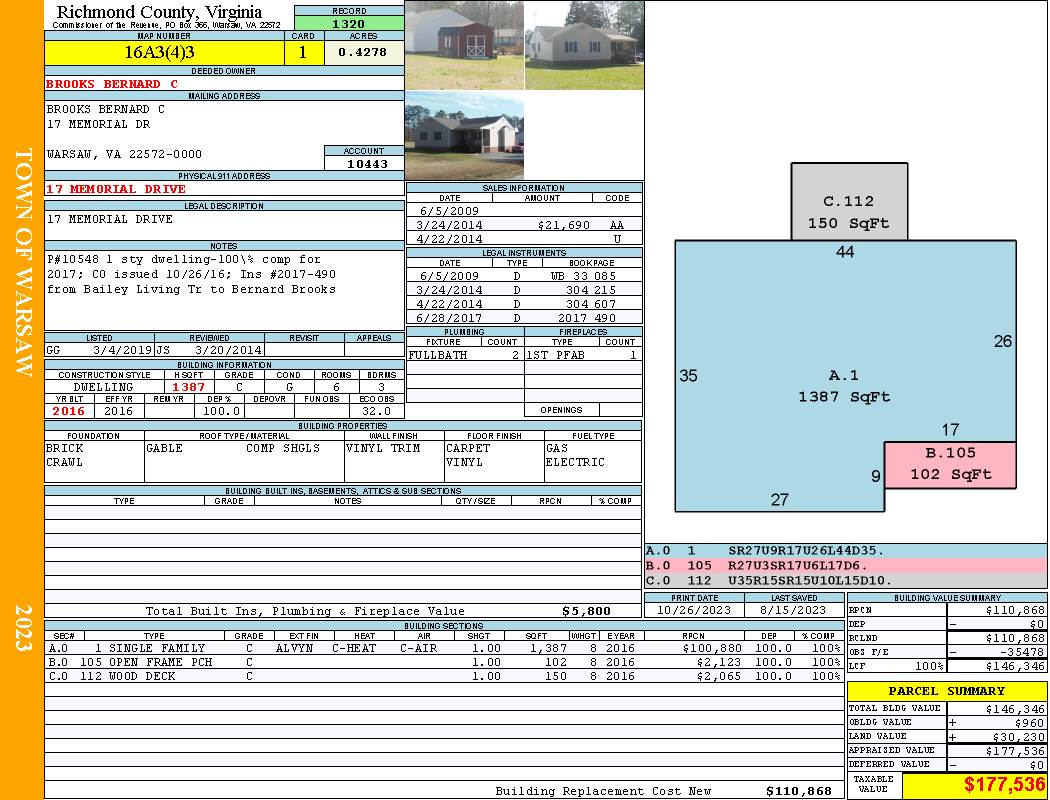
Task: Select the sale amount $21,690
Action: 563,225
